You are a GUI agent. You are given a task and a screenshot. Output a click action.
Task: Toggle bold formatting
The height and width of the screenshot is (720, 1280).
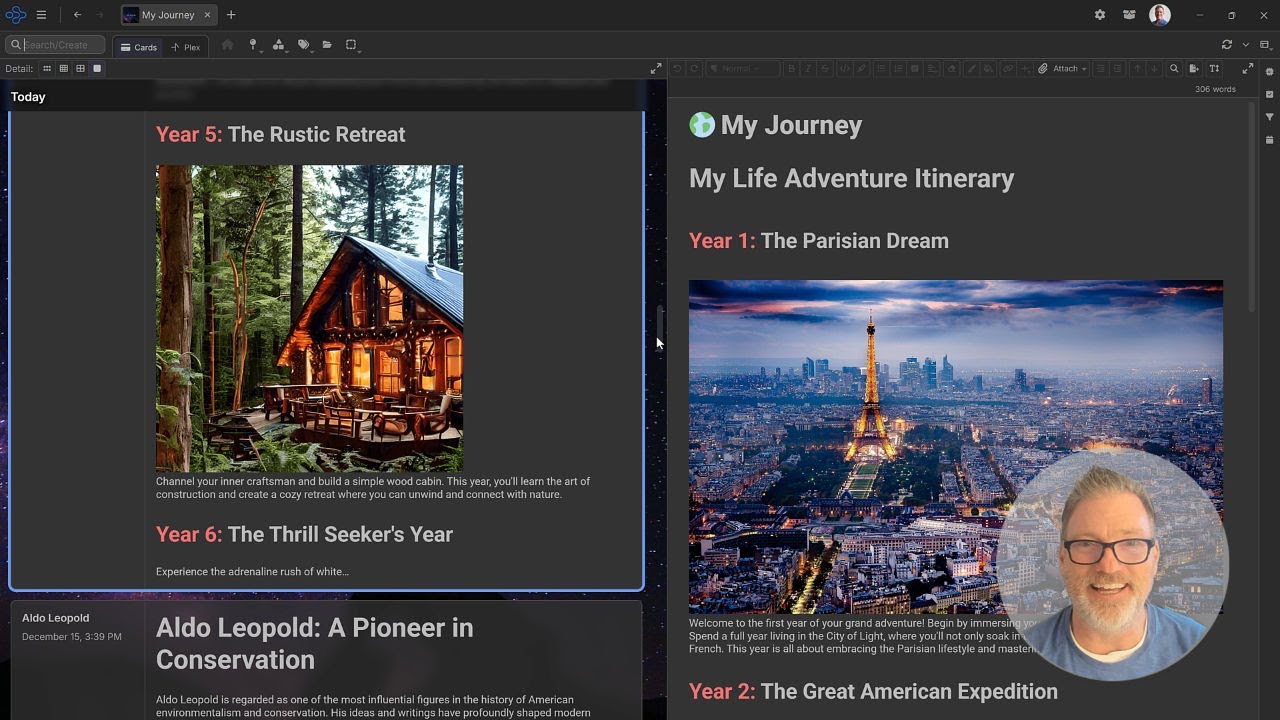791,69
